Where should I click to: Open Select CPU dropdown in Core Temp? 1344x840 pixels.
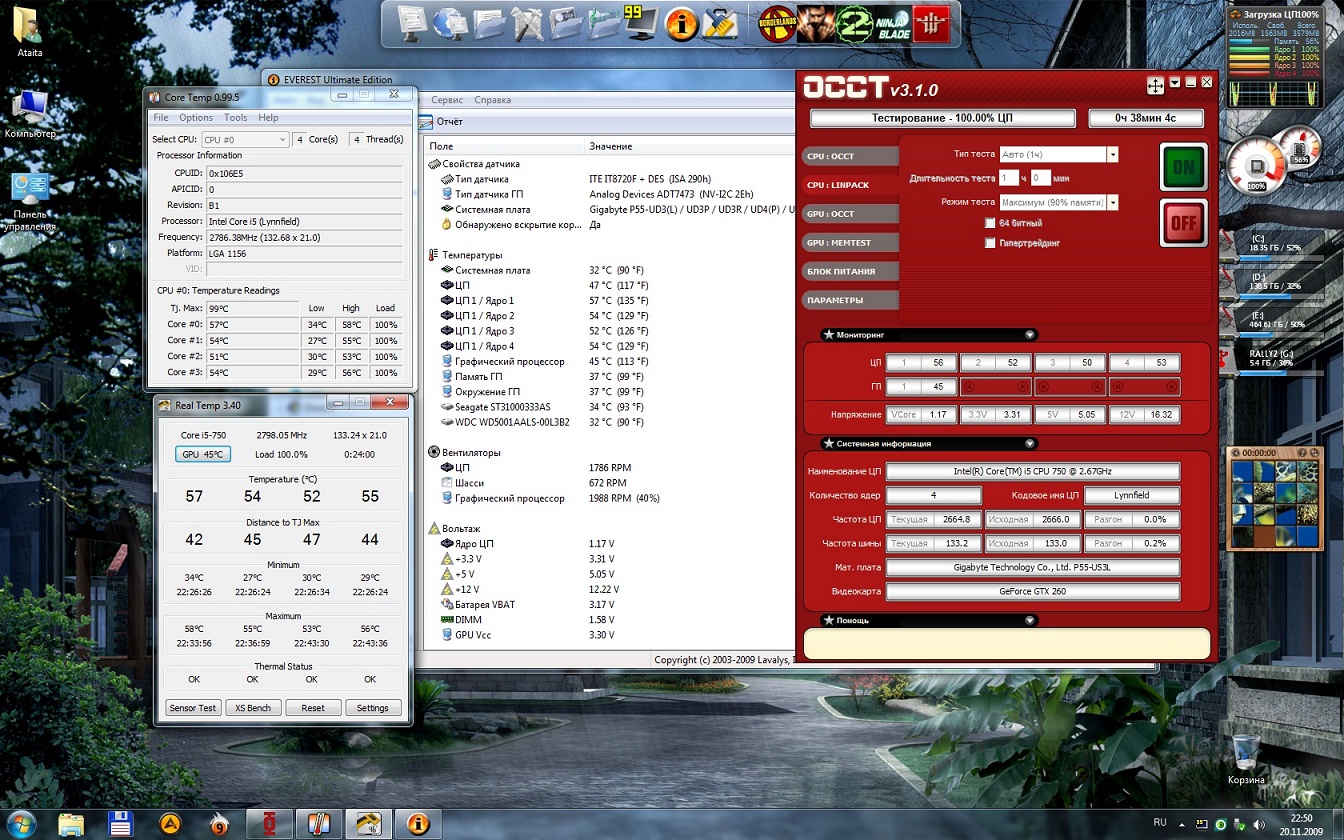245,140
